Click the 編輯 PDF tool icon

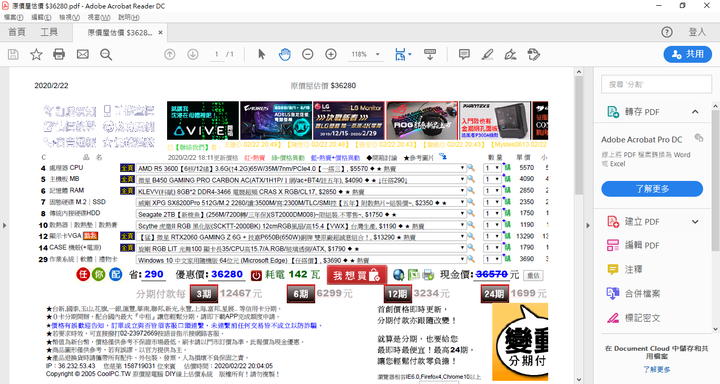613,245
